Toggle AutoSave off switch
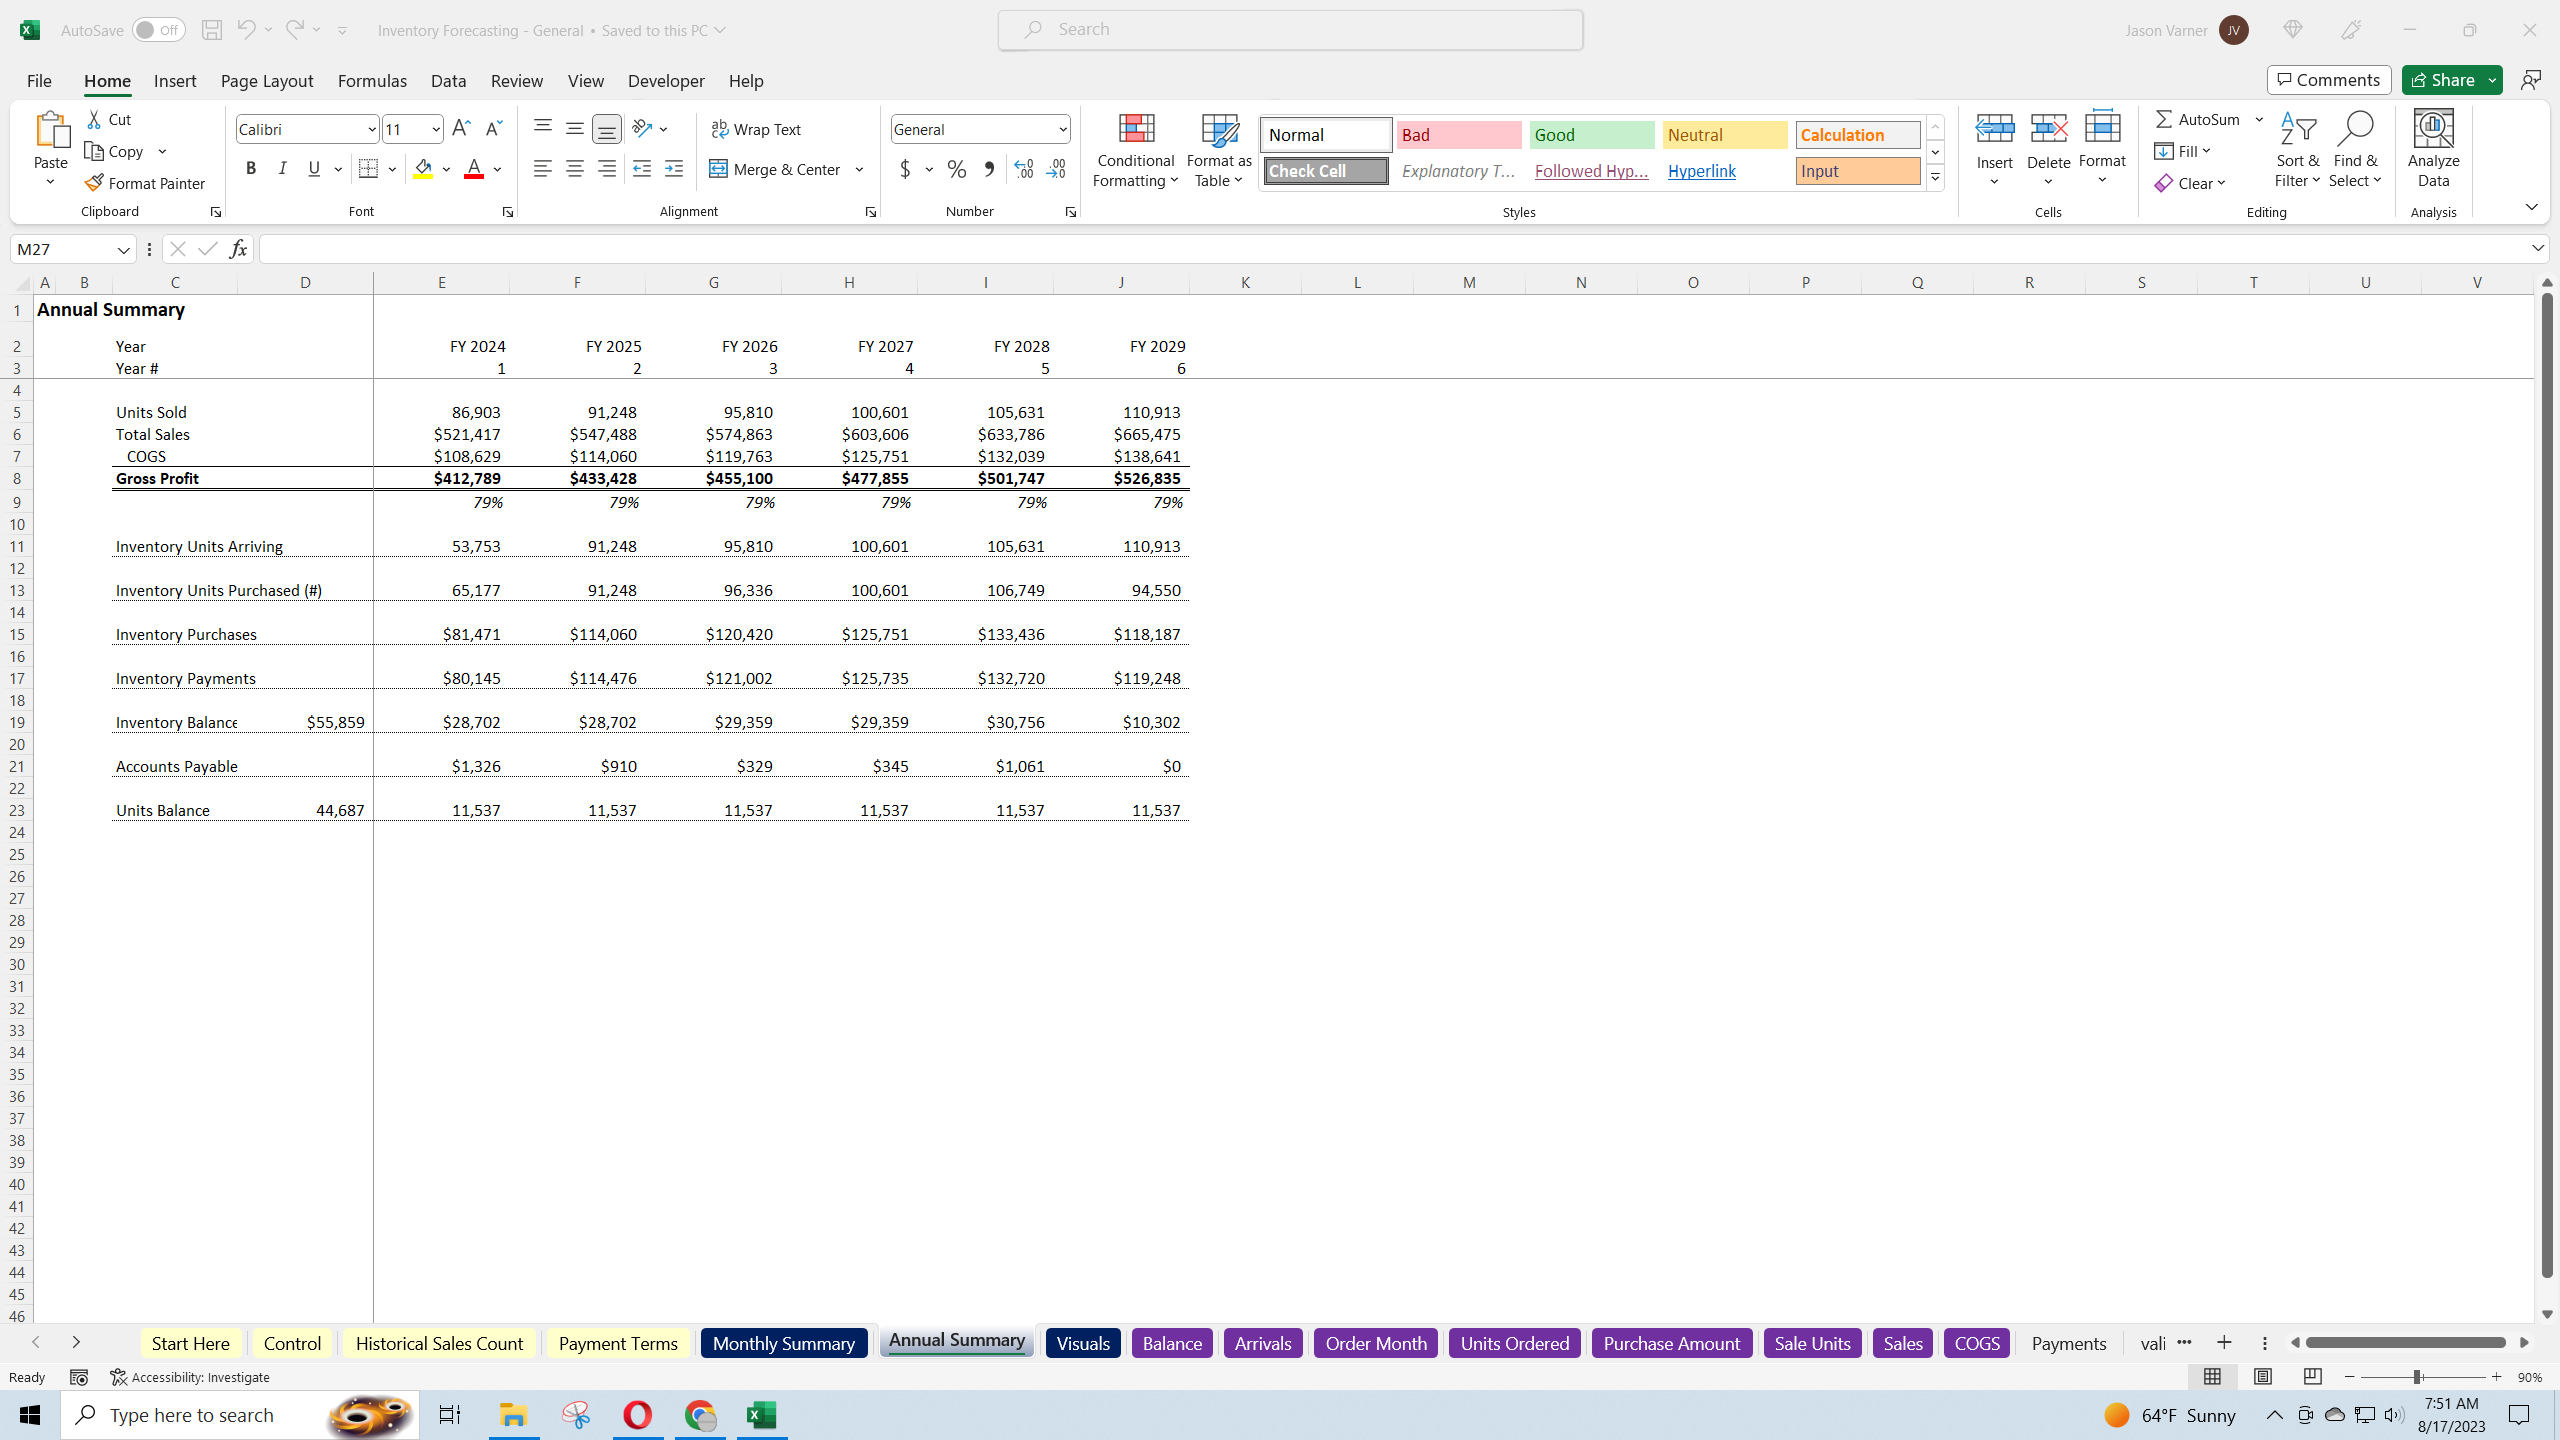This screenshot has width=2560, height=1440. tap(157, 29)
